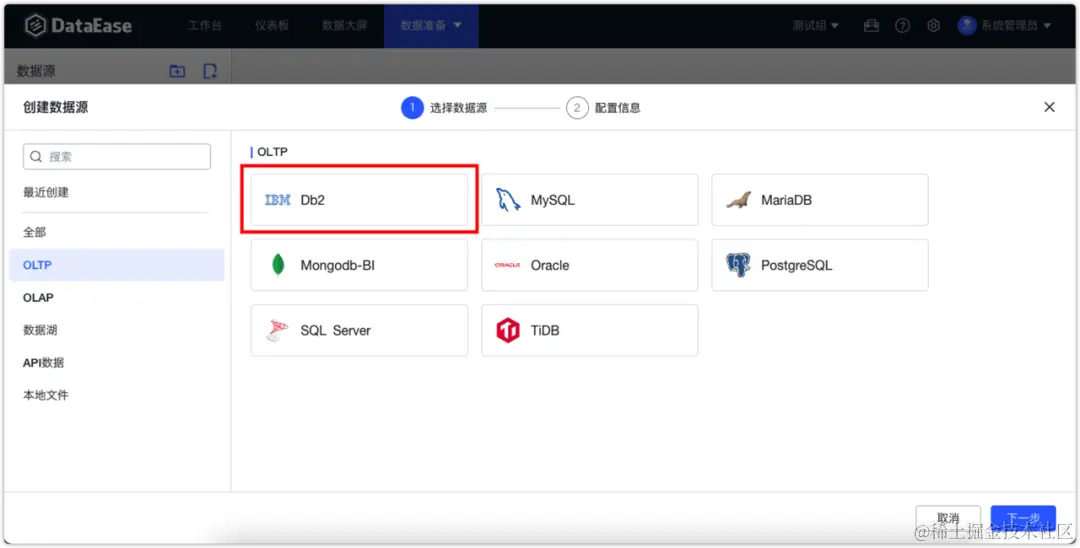Screen dimensions: 1080x548
Task: Select the OLTP sidebar category
Action: pyautogui.click(x=116, y=265)
